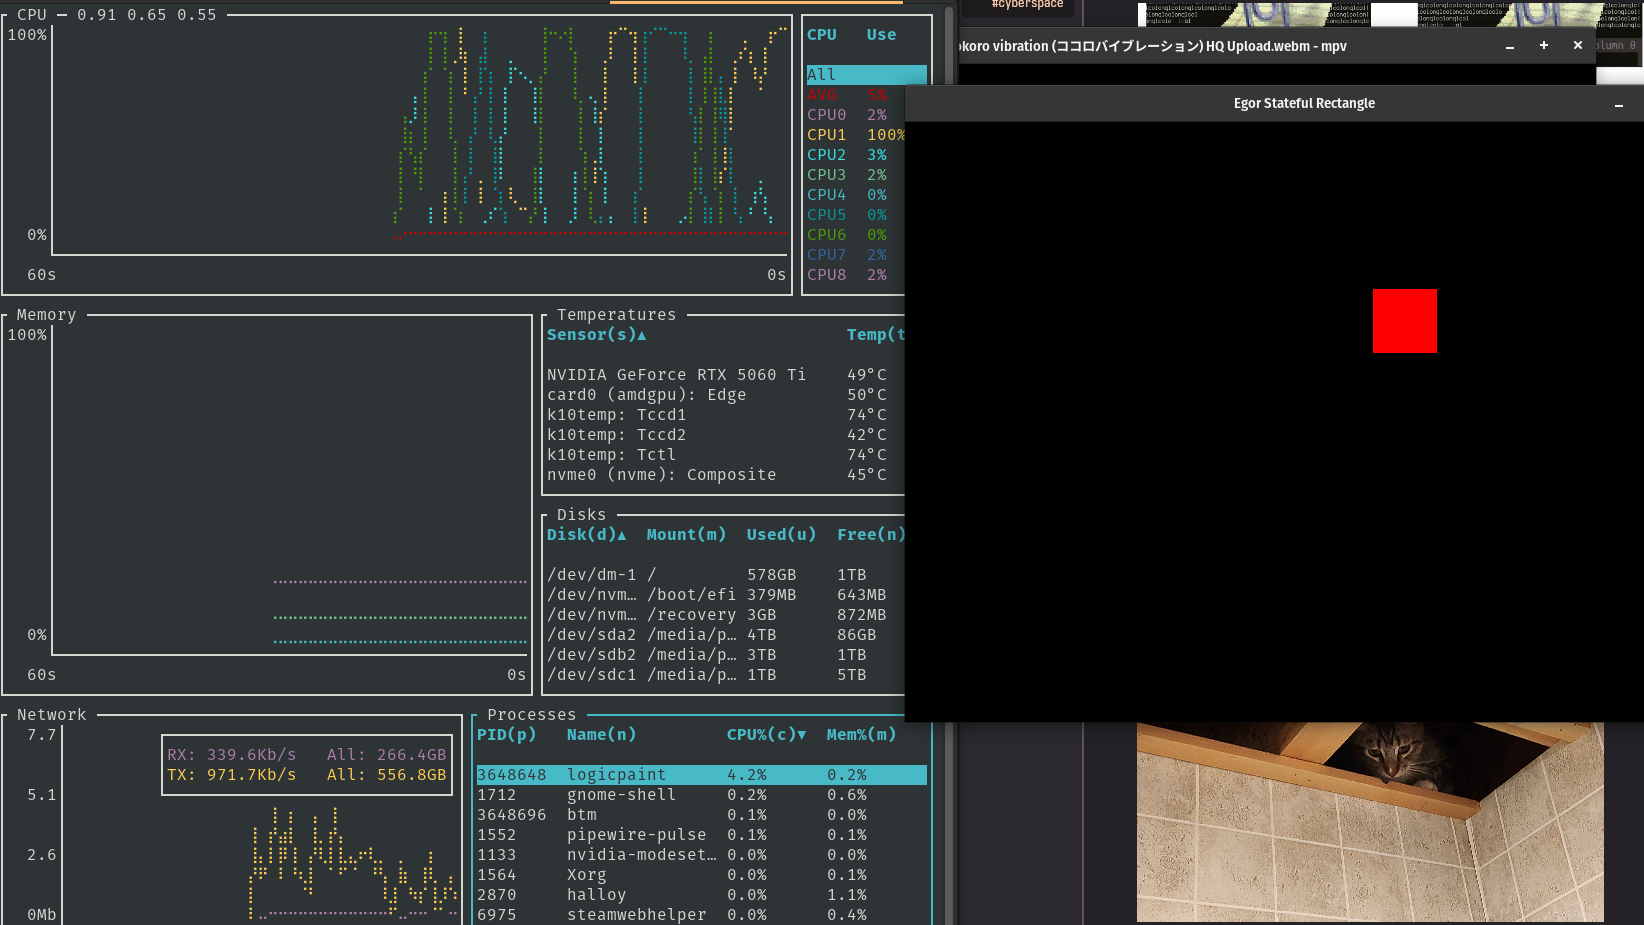Viewport: 1644px width, 925px height.
Task: Select CPU5 in the CPU legend
Action: [827, 215]
